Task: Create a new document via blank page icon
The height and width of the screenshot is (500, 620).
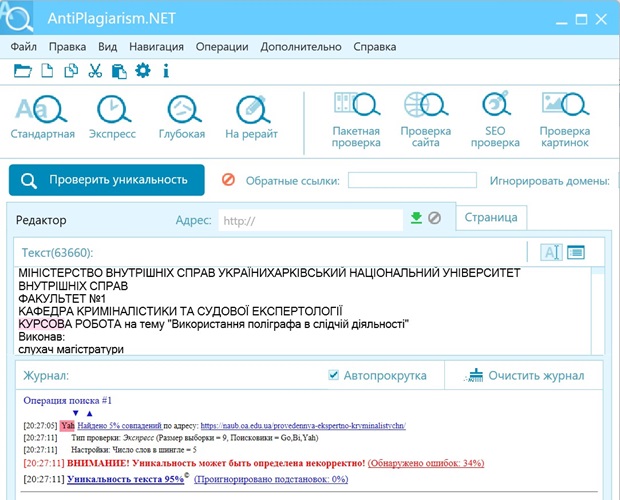Action: coord(47,71)
